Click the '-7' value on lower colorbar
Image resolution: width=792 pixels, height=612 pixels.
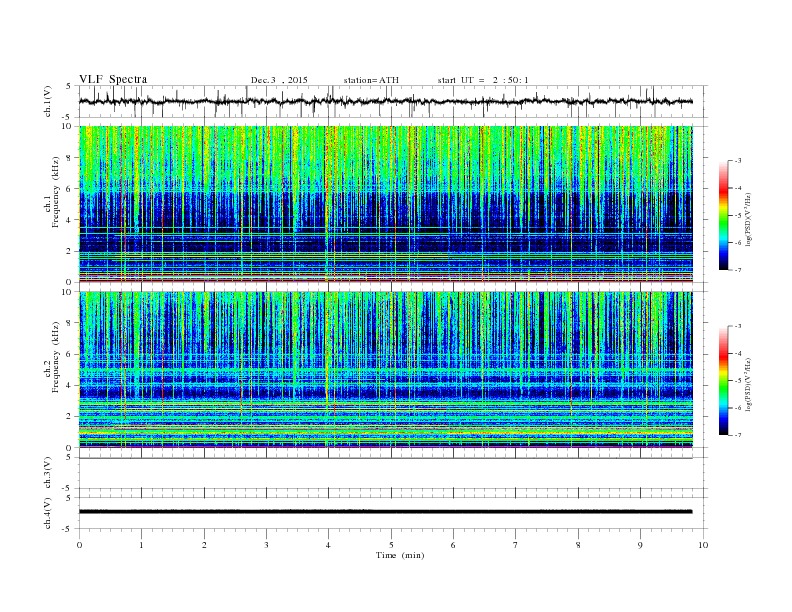click(x=737, y=435)
